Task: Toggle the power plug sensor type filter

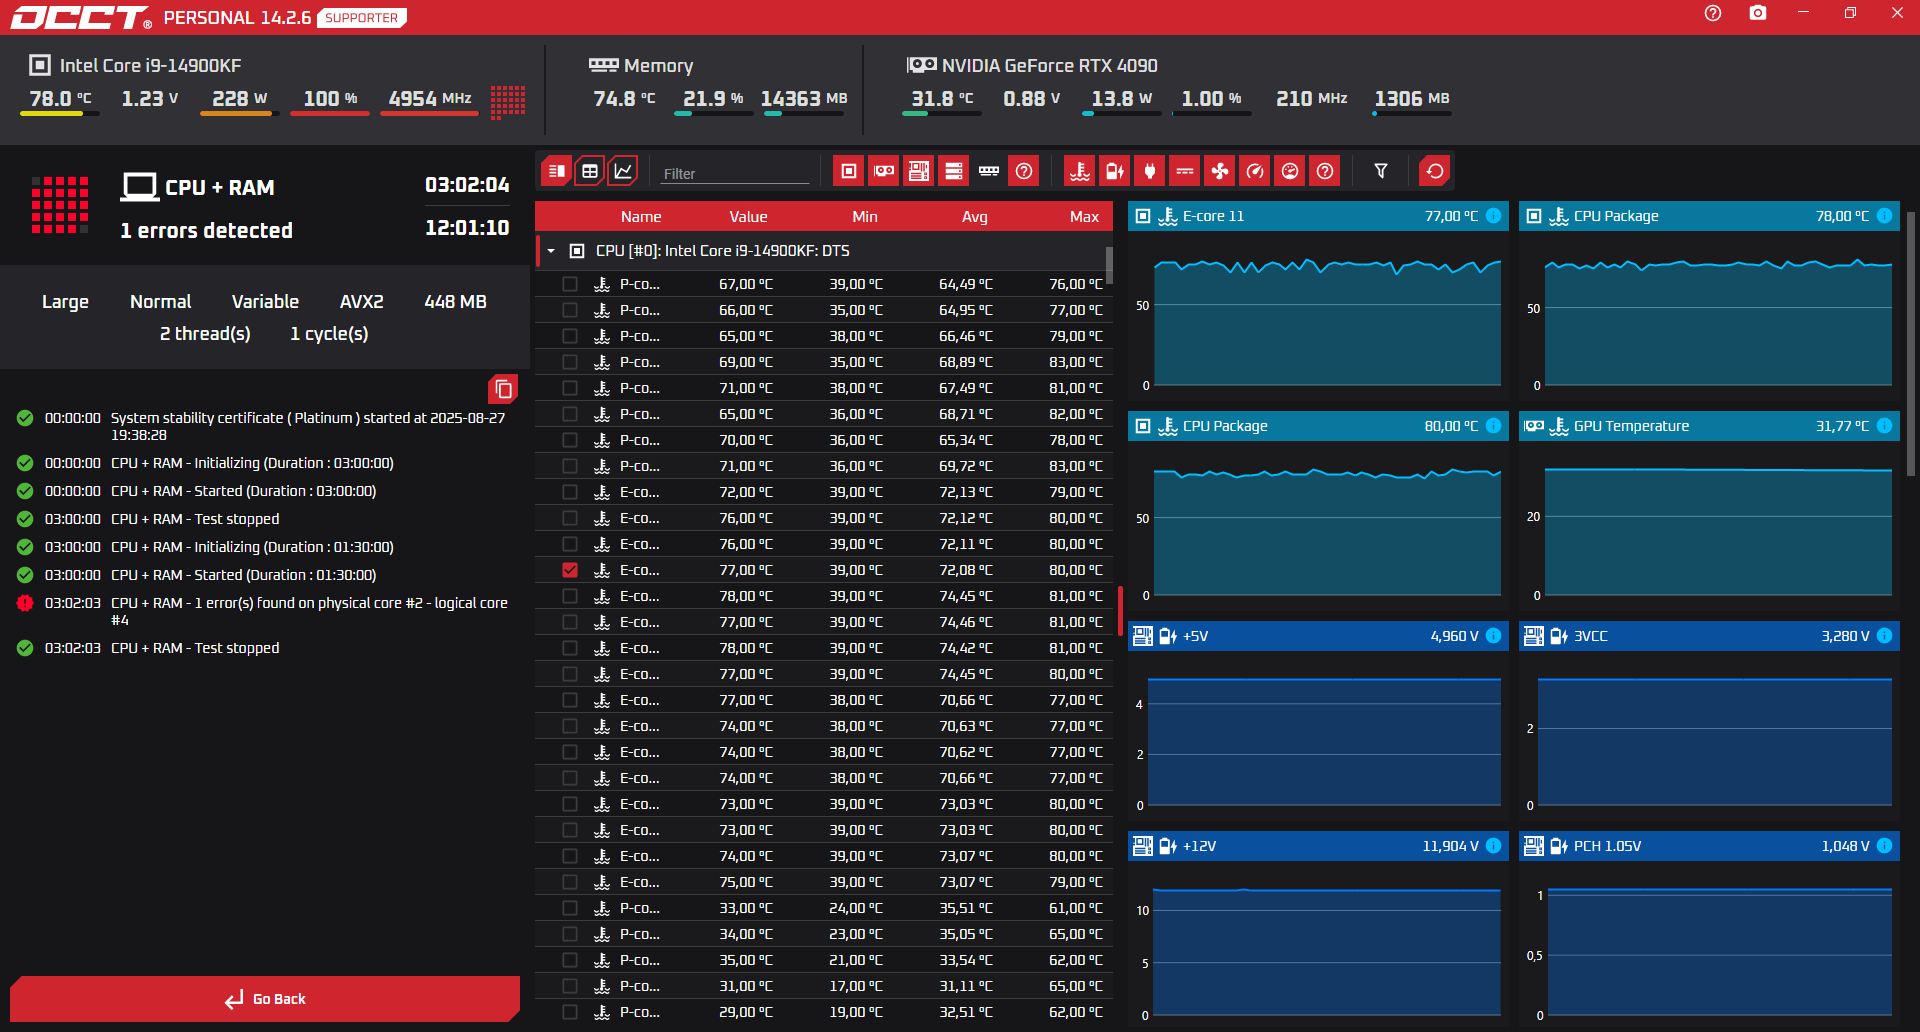Action: click(x=1150, y=171)
